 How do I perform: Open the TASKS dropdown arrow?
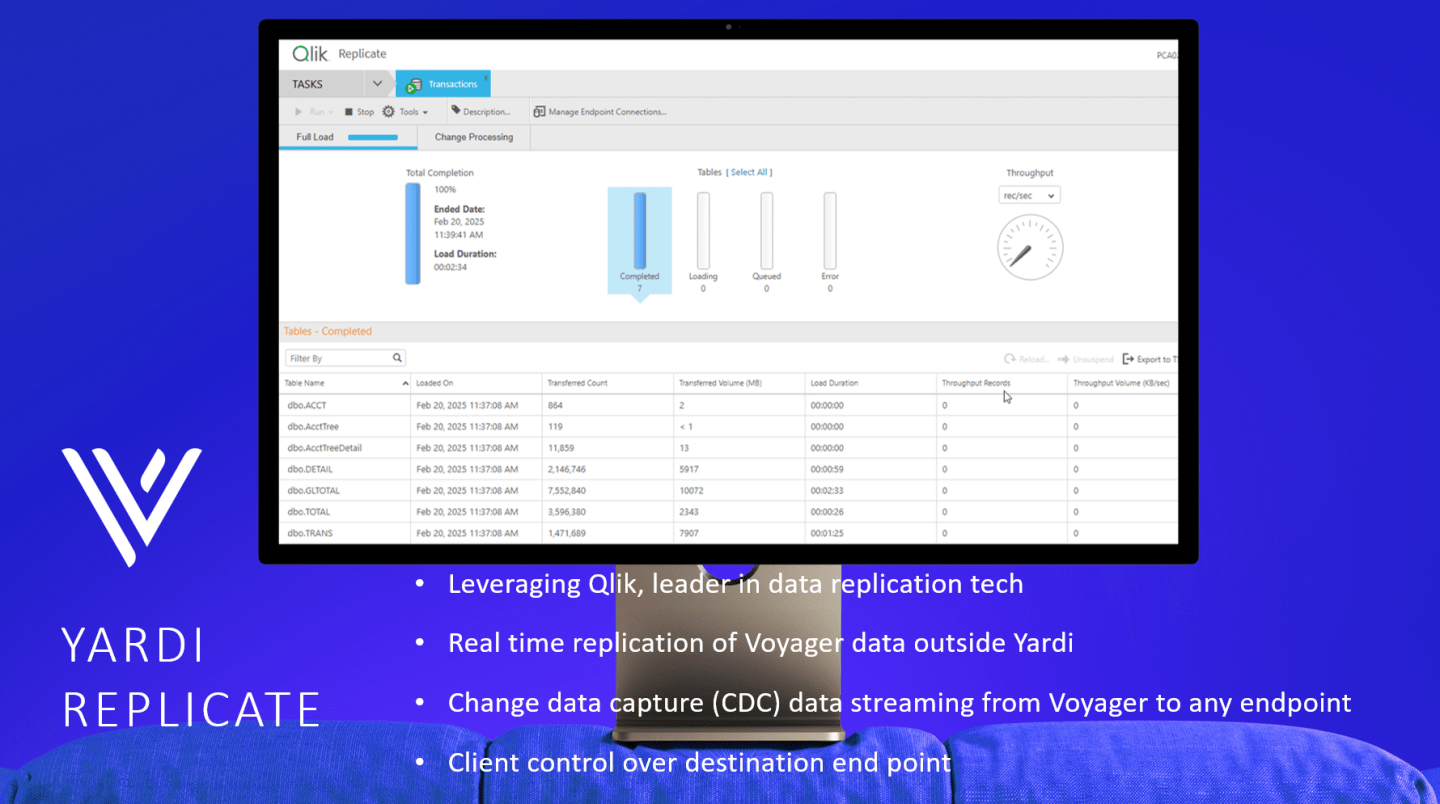pyautogui.click(x=377, y=83)
